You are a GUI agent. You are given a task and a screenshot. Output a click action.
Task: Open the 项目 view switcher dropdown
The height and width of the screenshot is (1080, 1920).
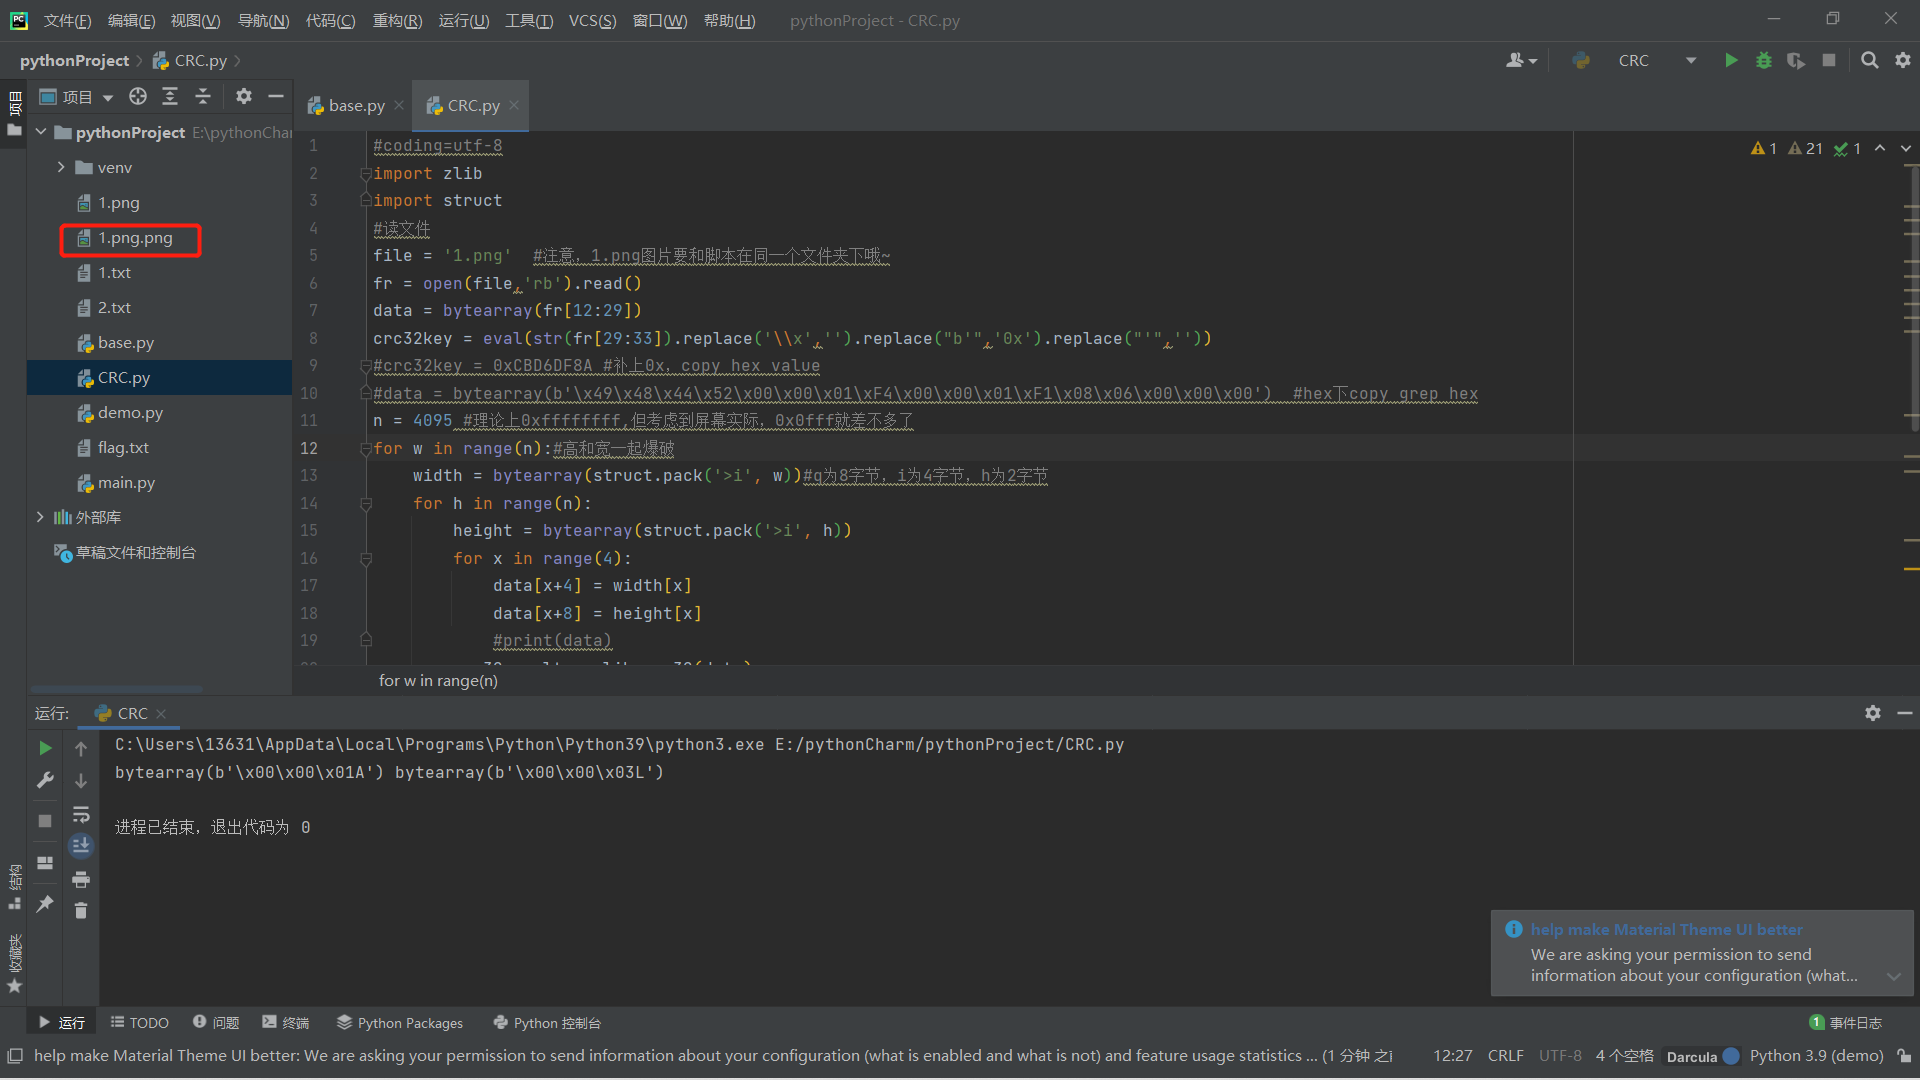point(106,96)
